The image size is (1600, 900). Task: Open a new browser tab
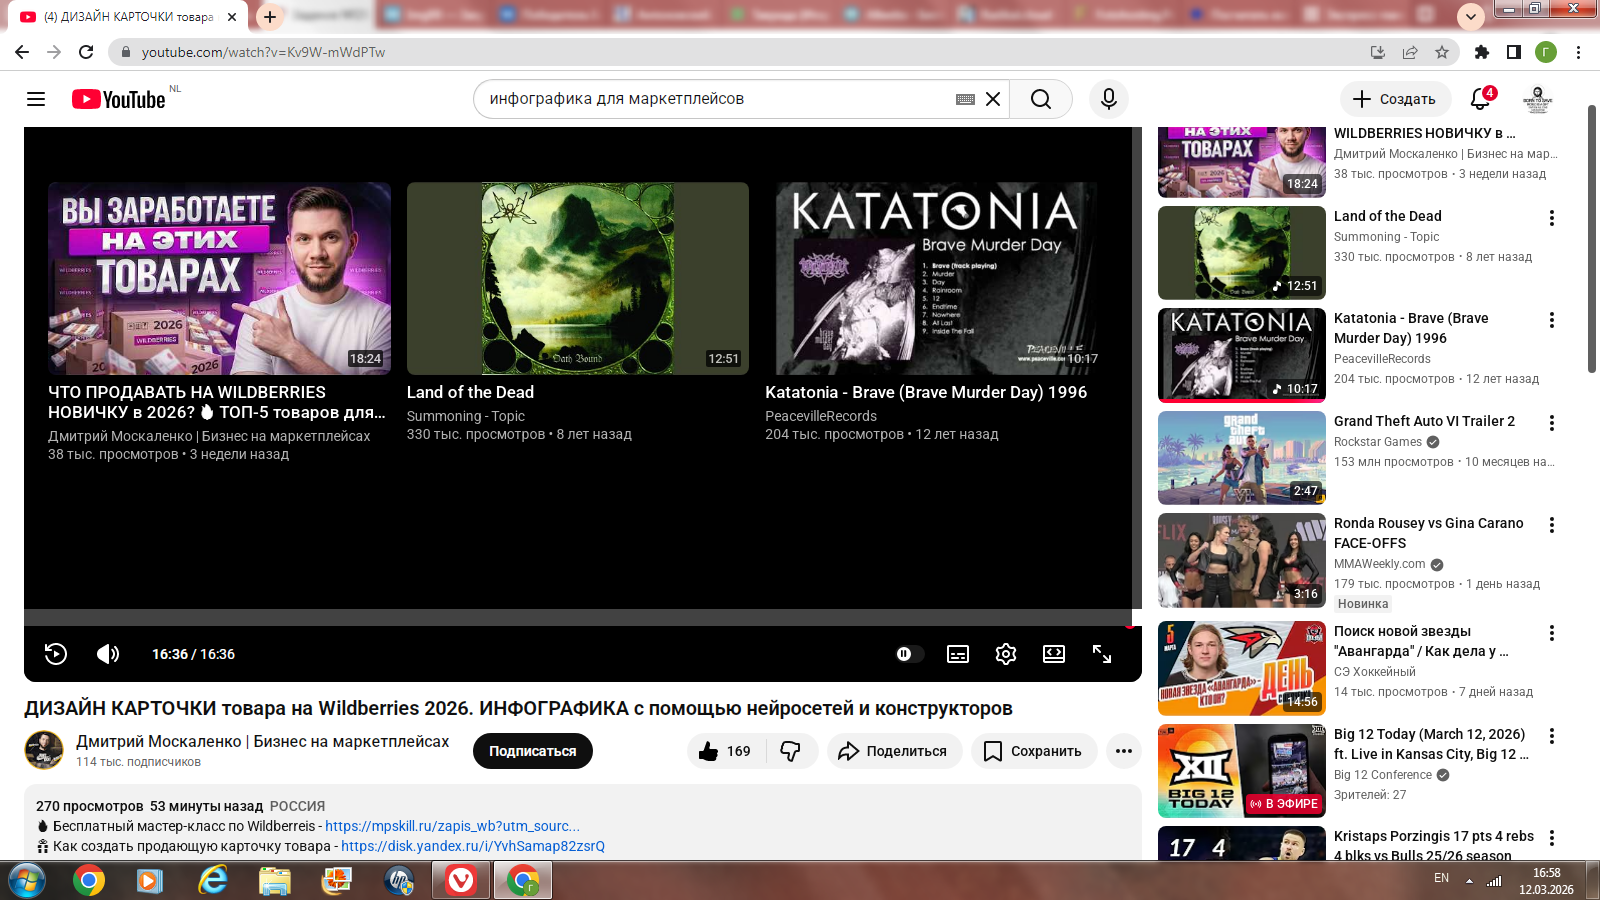tap(270, 17)
